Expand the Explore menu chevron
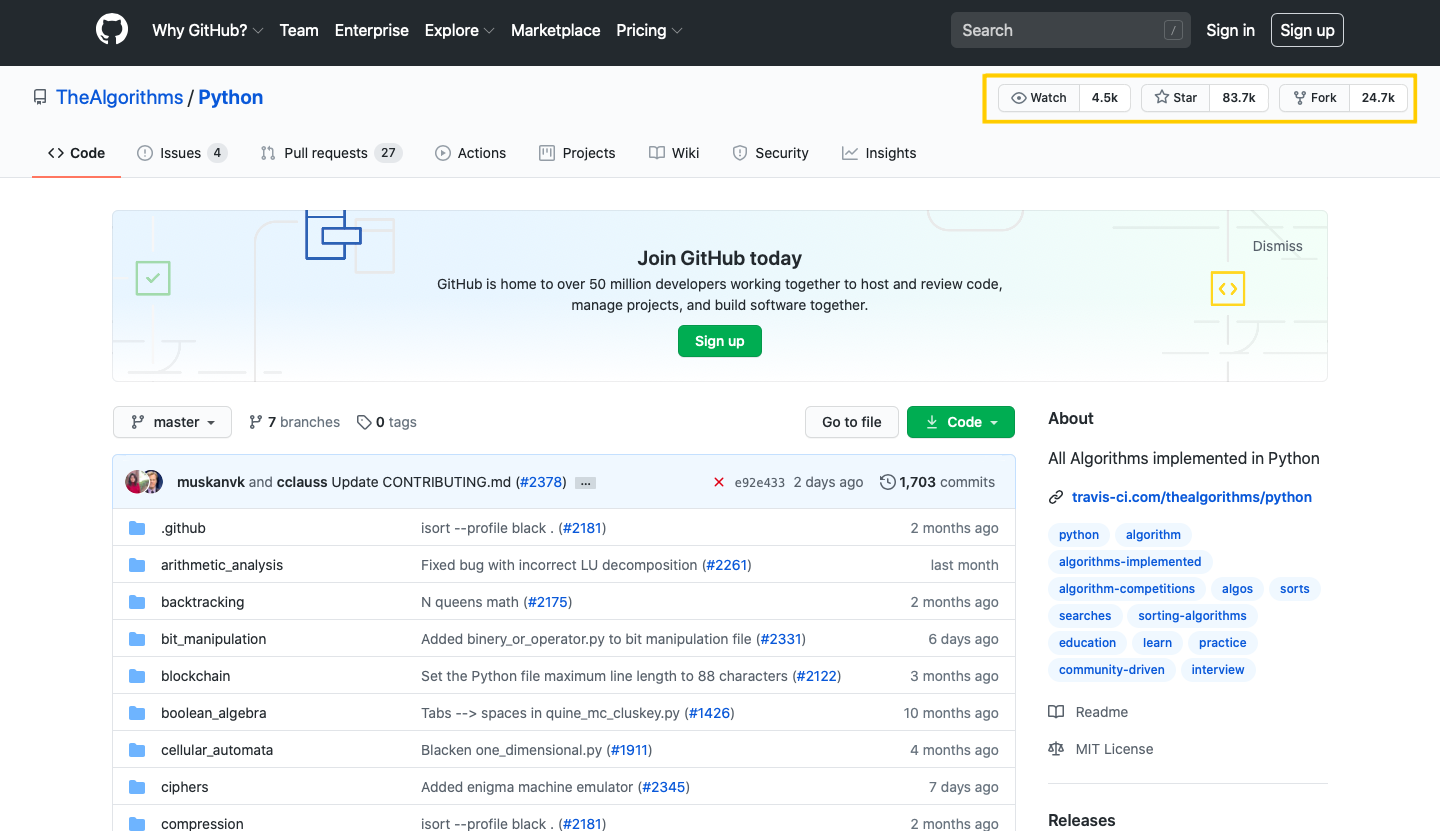Screen dimensions: 1440x831 pos(488,30)
